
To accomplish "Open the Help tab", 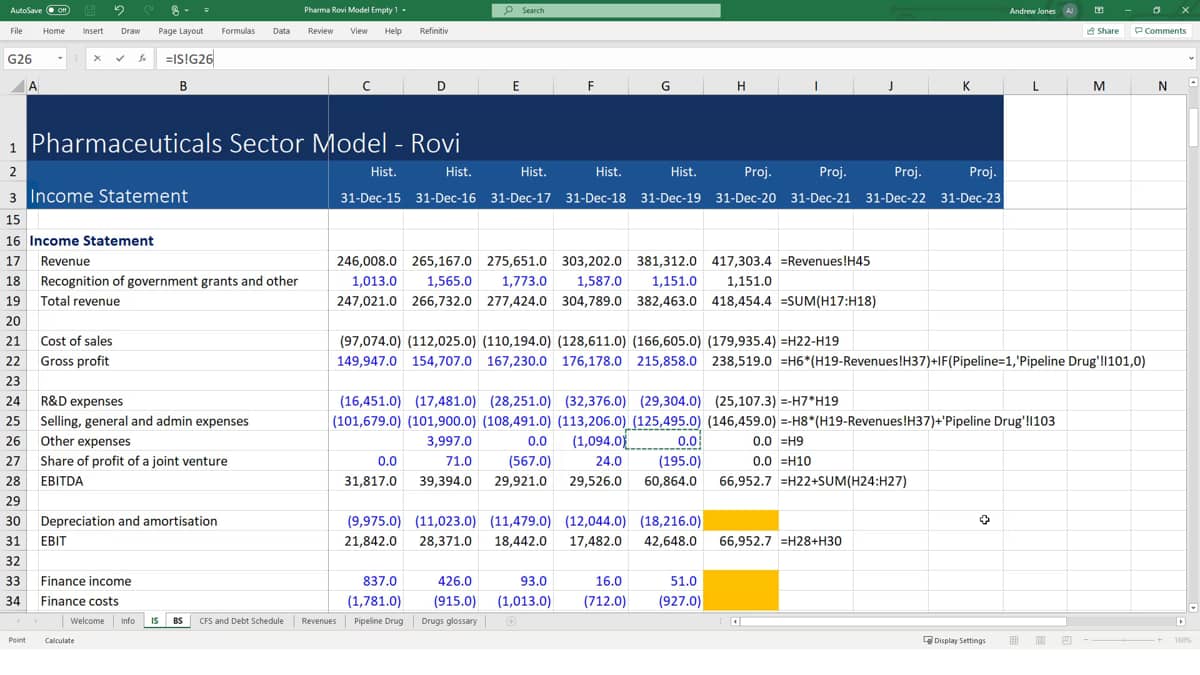I will click(393, 31).
